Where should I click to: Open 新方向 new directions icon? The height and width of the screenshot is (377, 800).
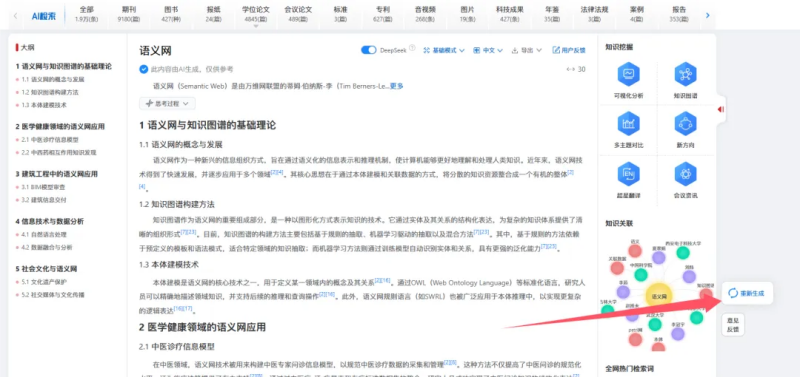[x=685, y=124]
